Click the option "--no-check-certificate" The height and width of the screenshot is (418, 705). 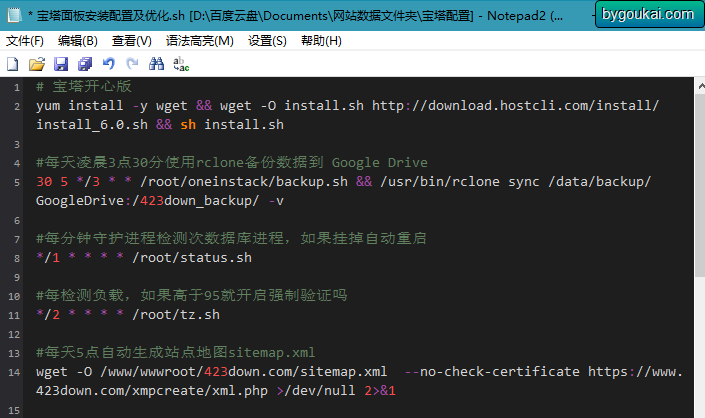click(x=492, y=372)
